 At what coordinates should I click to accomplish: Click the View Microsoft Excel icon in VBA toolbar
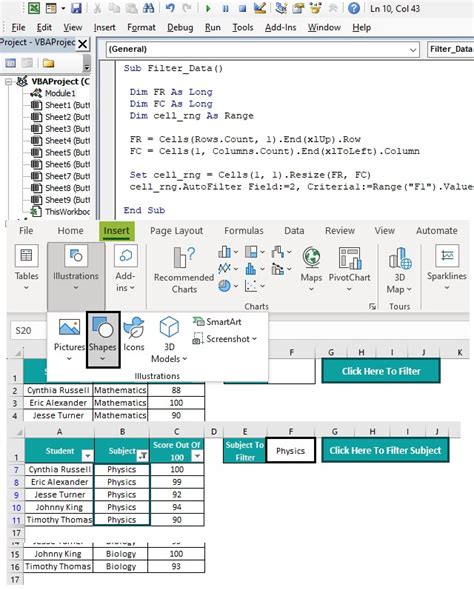(x=34, y=8)
